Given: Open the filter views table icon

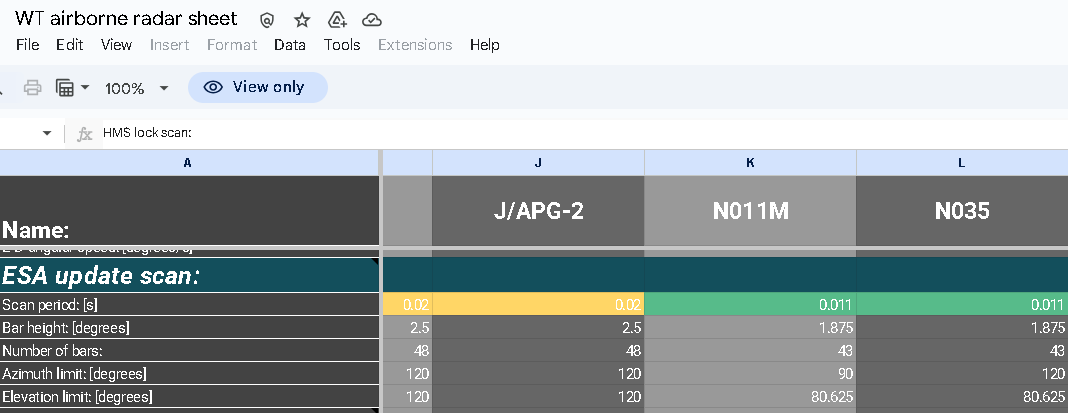Looking at the screenshot, I should click(65, 88).
